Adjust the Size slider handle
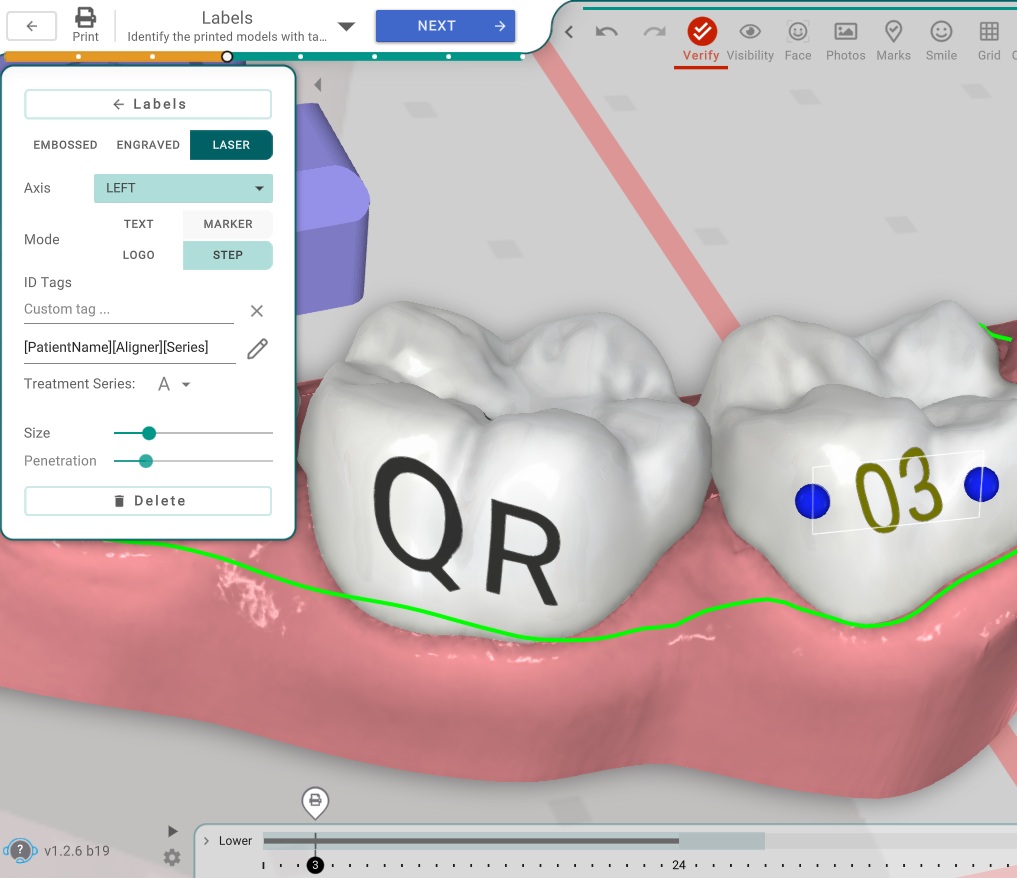1017x878 pixels. tap(149, 433)
